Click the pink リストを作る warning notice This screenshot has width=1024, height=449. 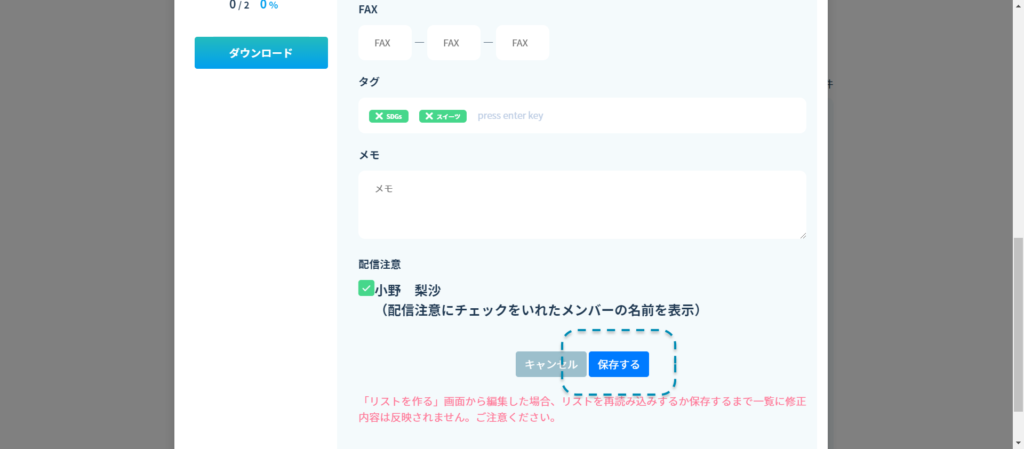[x=582, y=409]
